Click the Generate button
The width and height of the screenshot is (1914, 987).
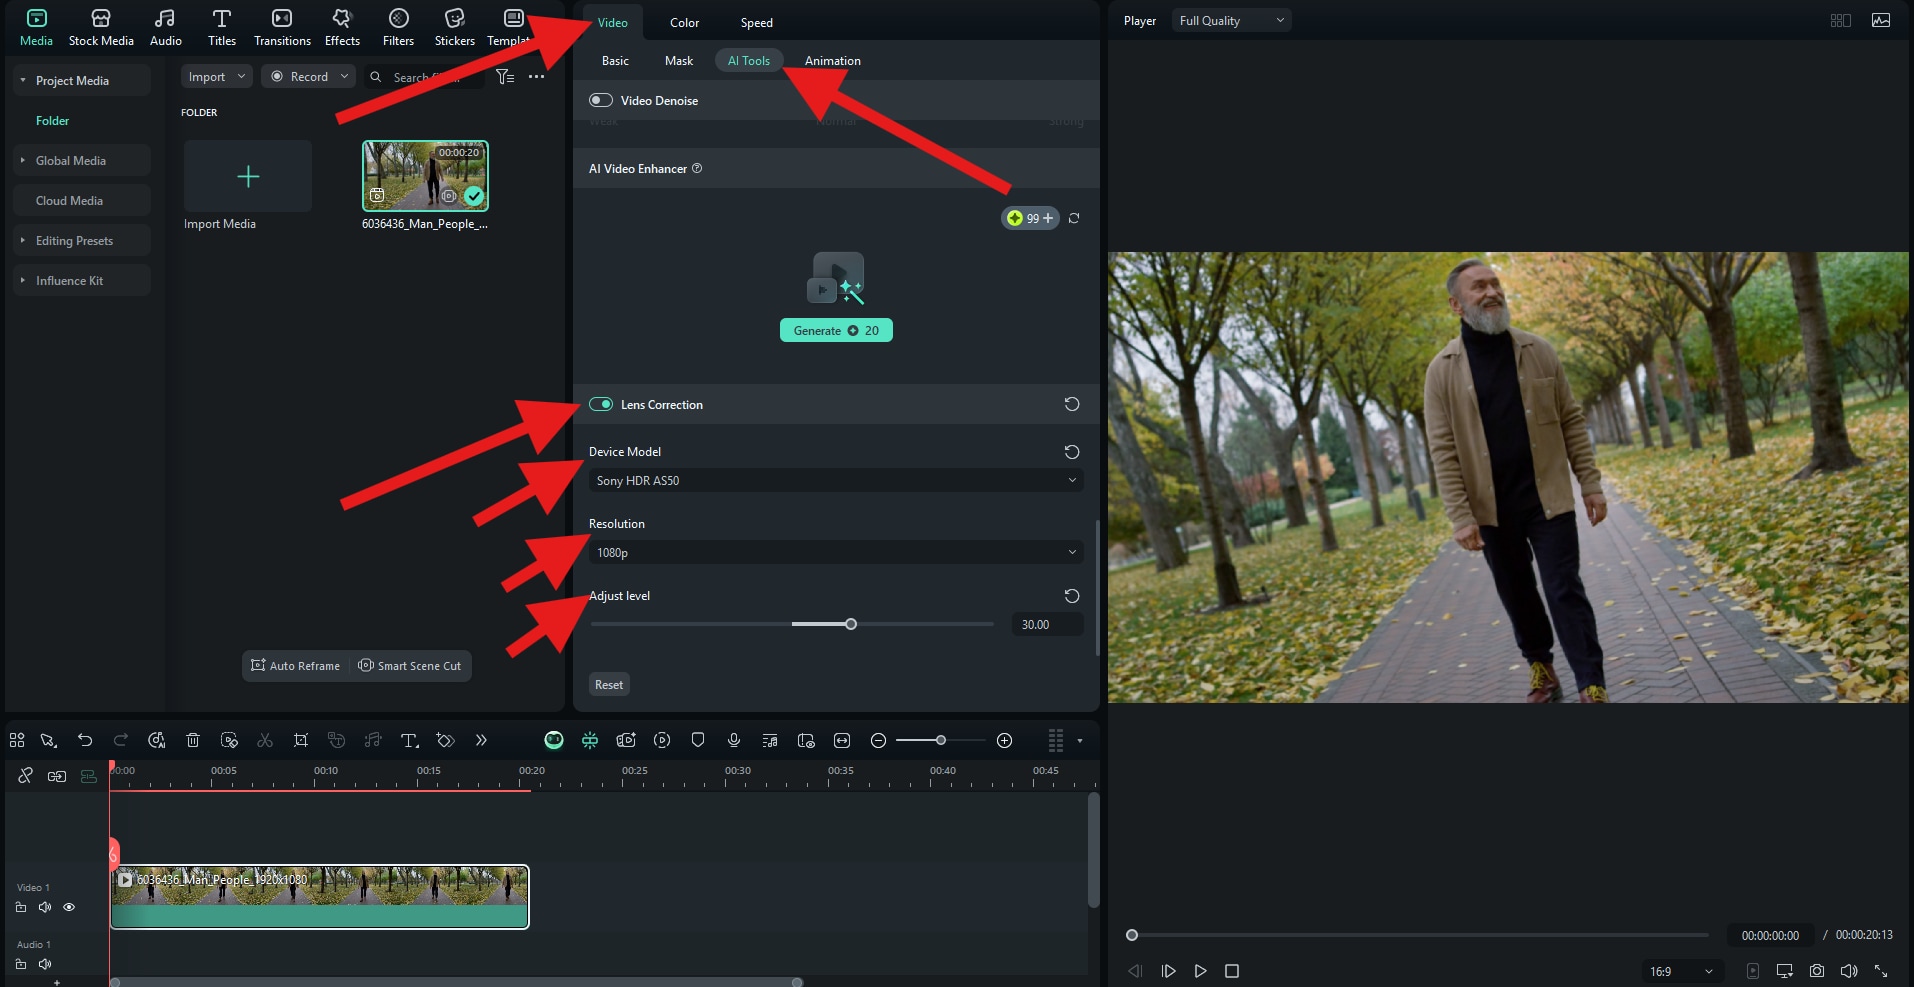click(x=836, y=330)
